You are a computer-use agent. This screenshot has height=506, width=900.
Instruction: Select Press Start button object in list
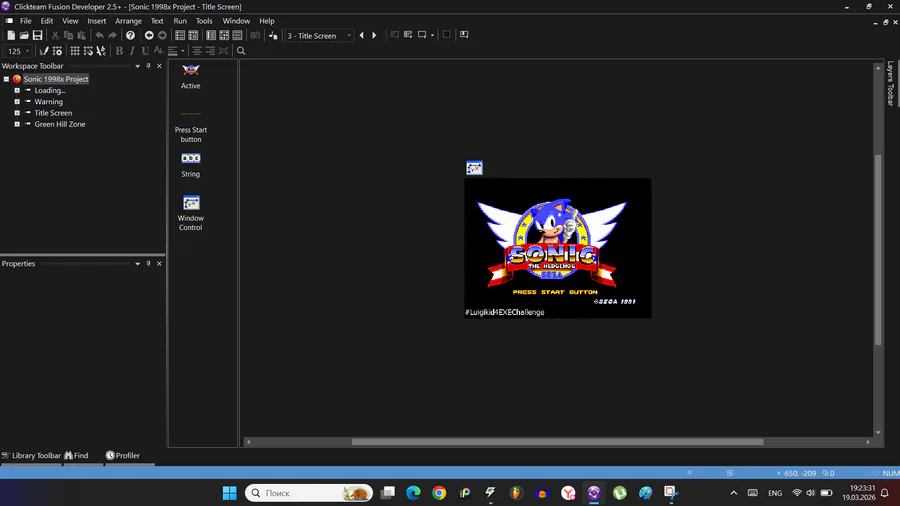pos(191,126)
